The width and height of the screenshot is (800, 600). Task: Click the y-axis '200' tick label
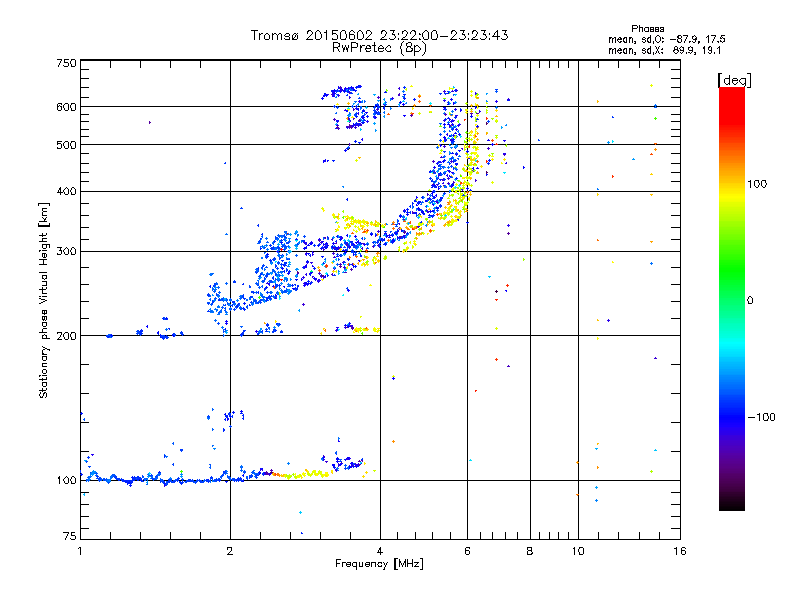pyautogui.click(x=66, y=336)
